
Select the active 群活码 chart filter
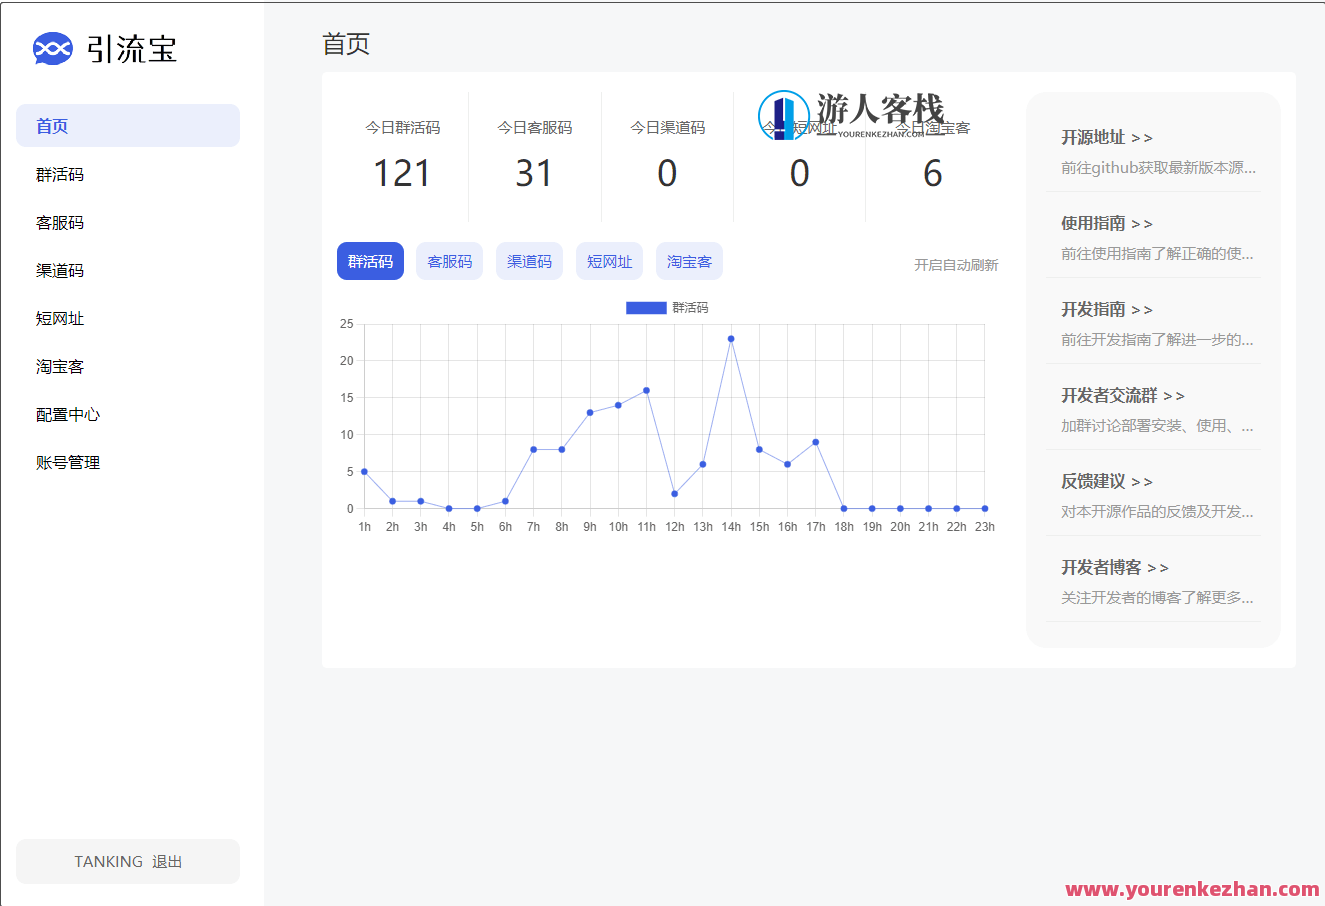(x=370, y=261)
